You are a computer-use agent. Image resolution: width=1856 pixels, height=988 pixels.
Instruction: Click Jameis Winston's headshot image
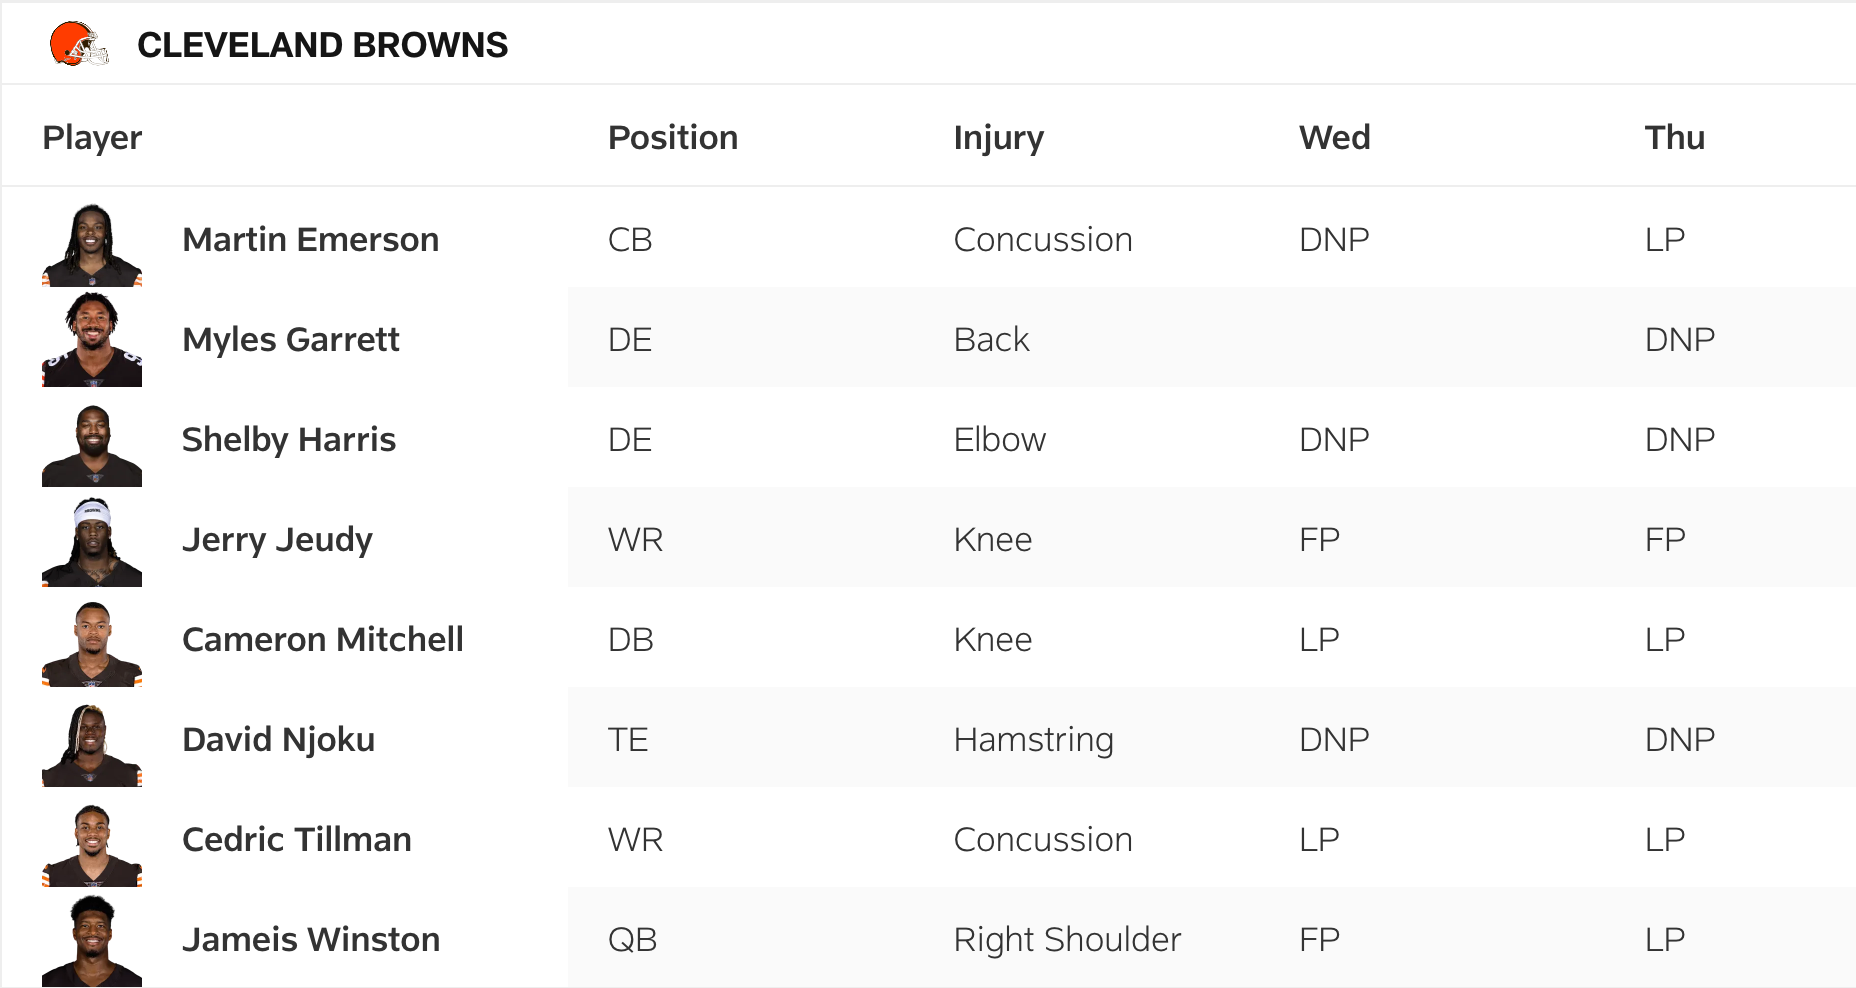click(x=92, y=940)
